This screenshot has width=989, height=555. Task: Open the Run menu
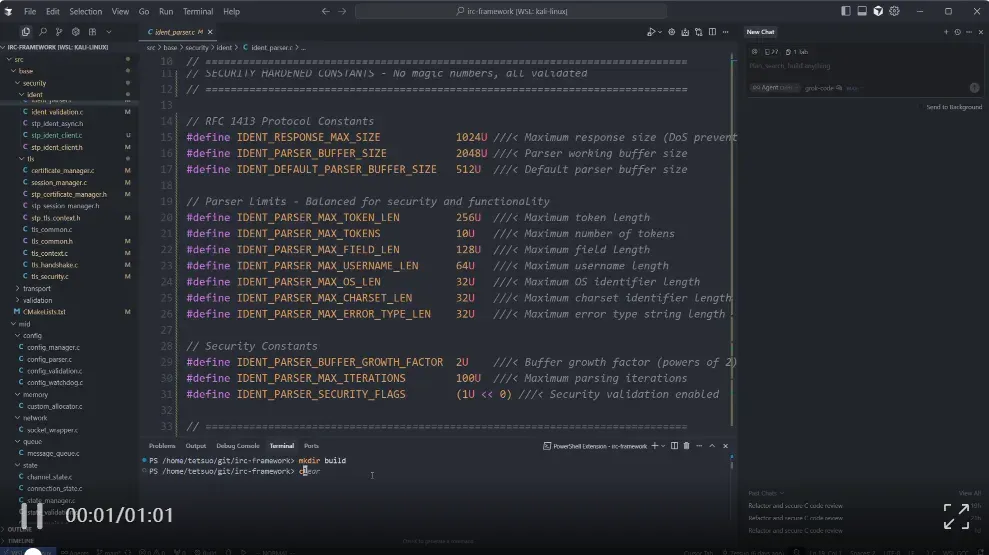coord(166,11)
